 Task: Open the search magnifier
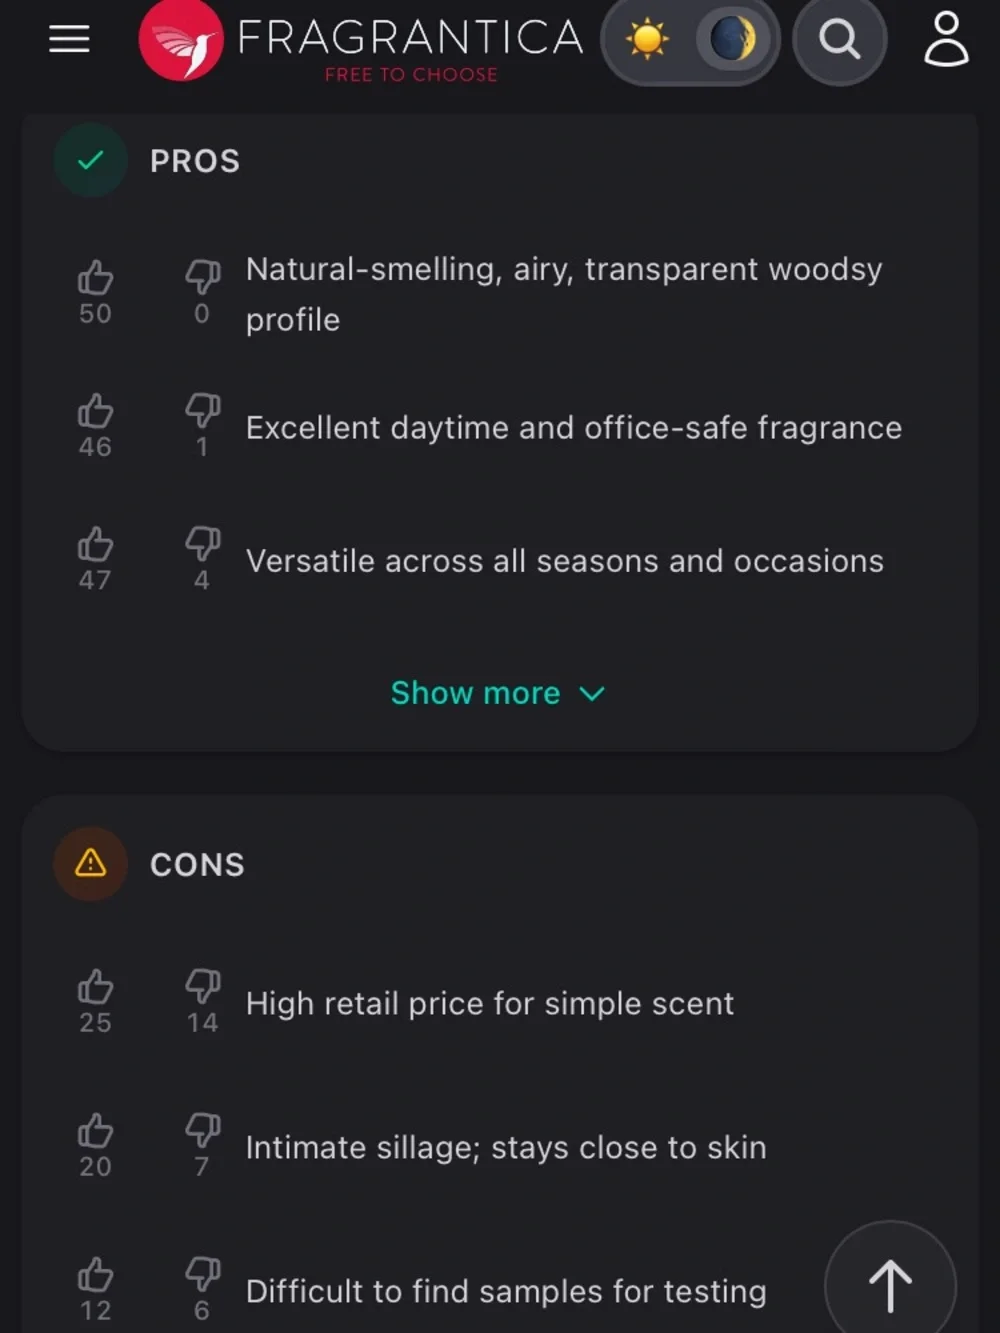[x=839, y=40]
